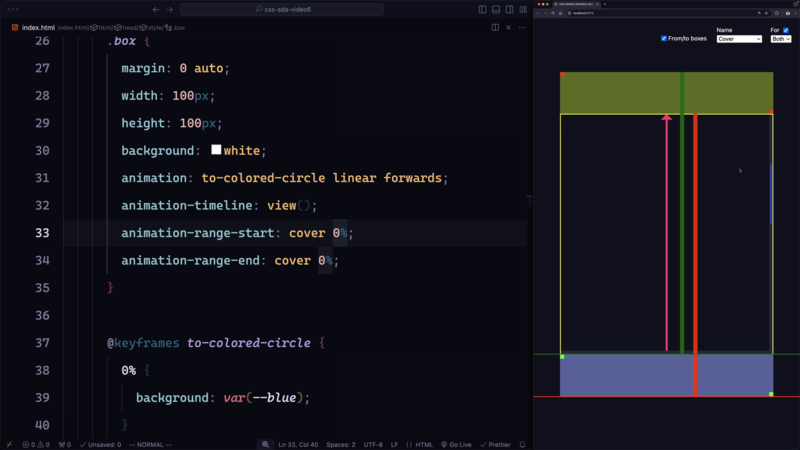Open the Name dropdown showing Cover
The width and height of the screenshot is (800, 450).
click(x=739, y=39)
